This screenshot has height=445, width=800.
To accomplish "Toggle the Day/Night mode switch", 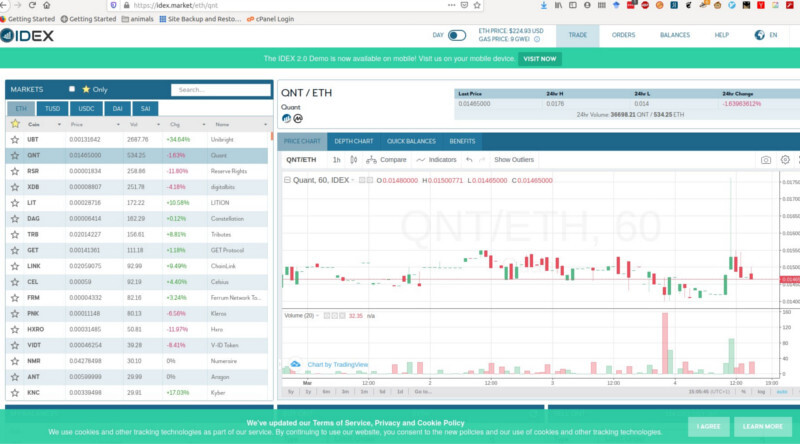I will (x=456, y=35).
